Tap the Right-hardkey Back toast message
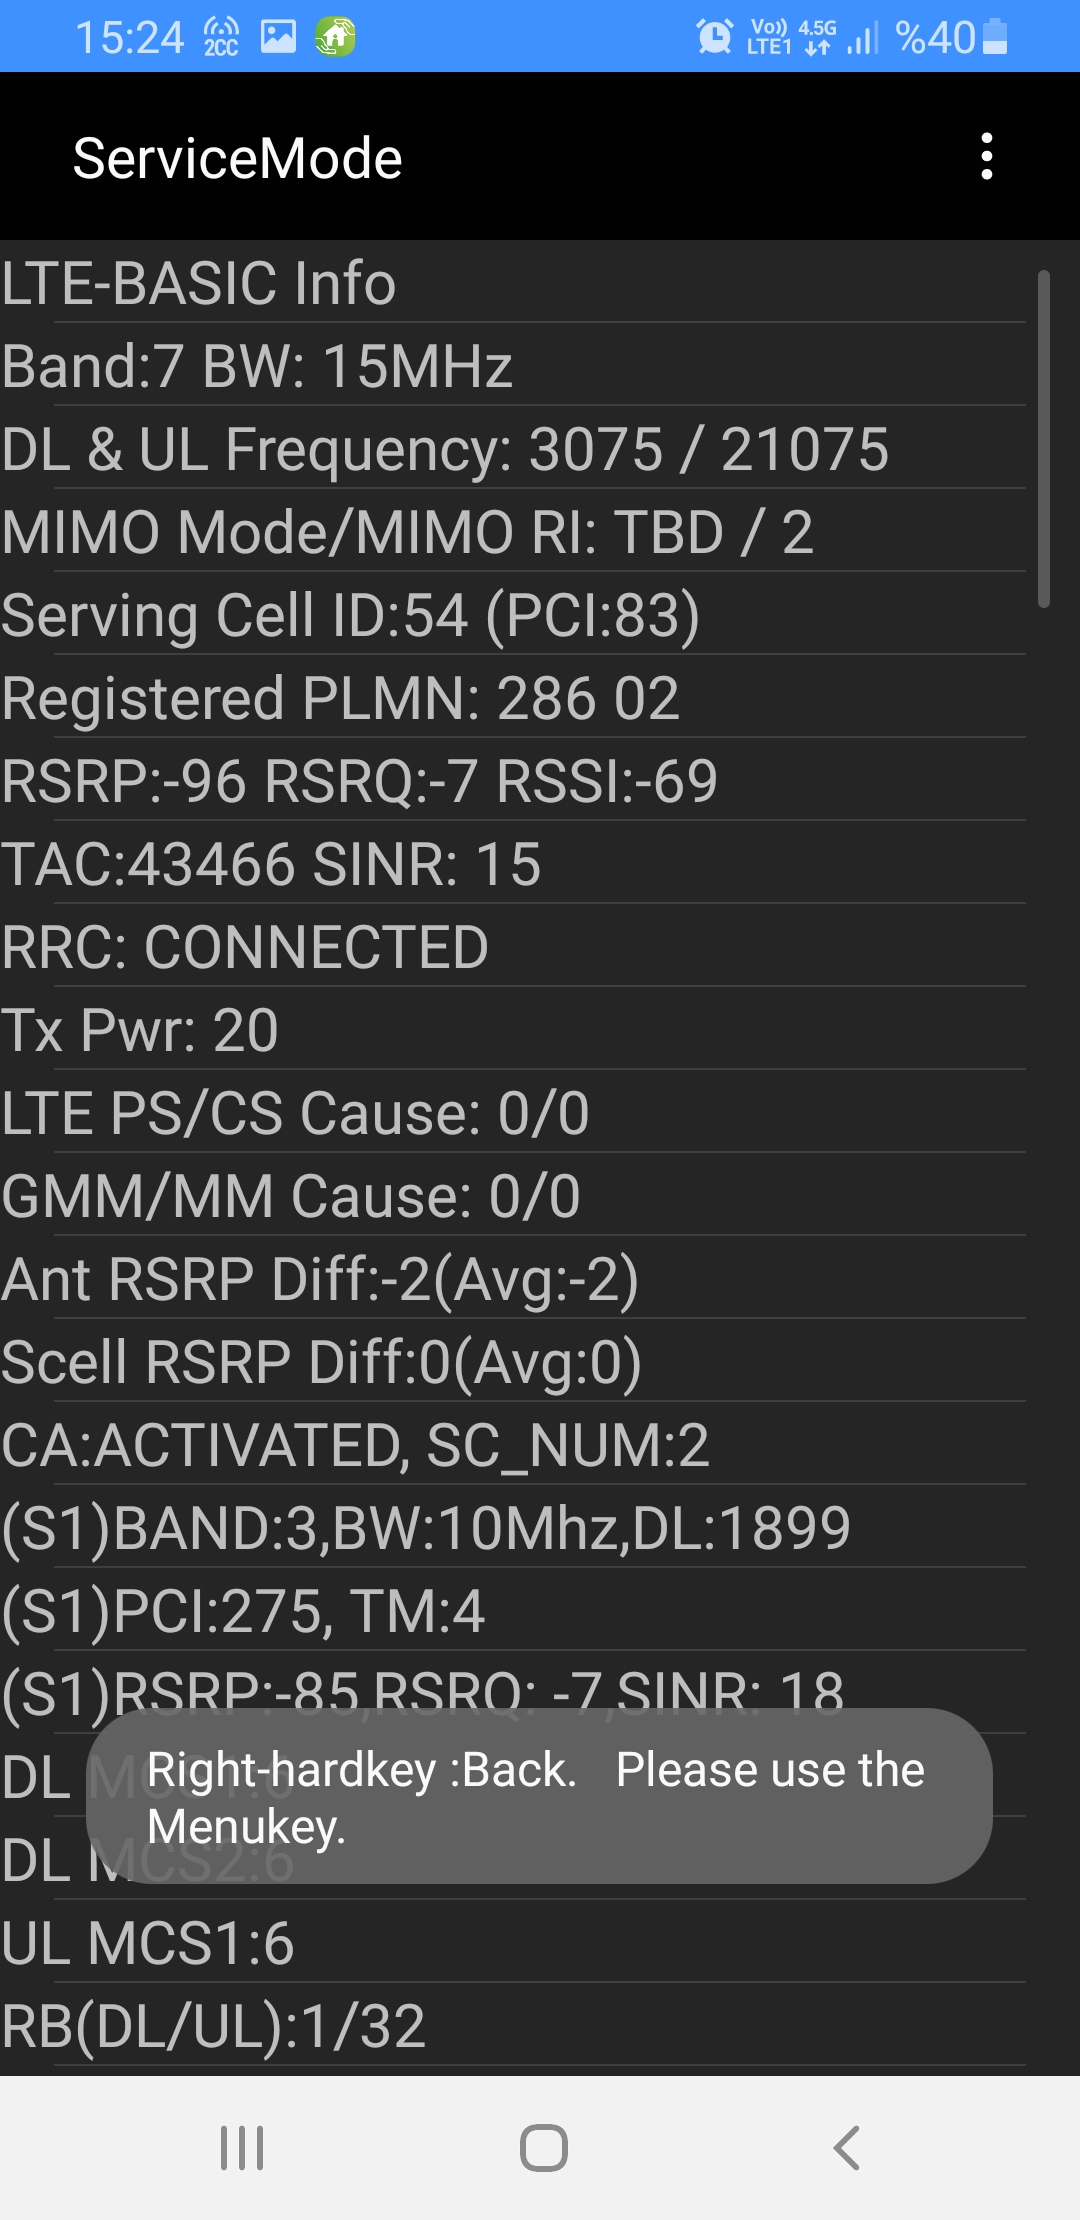Screen dimensions: 1080x2220 pyautogui.click(x=539, y=1796)
